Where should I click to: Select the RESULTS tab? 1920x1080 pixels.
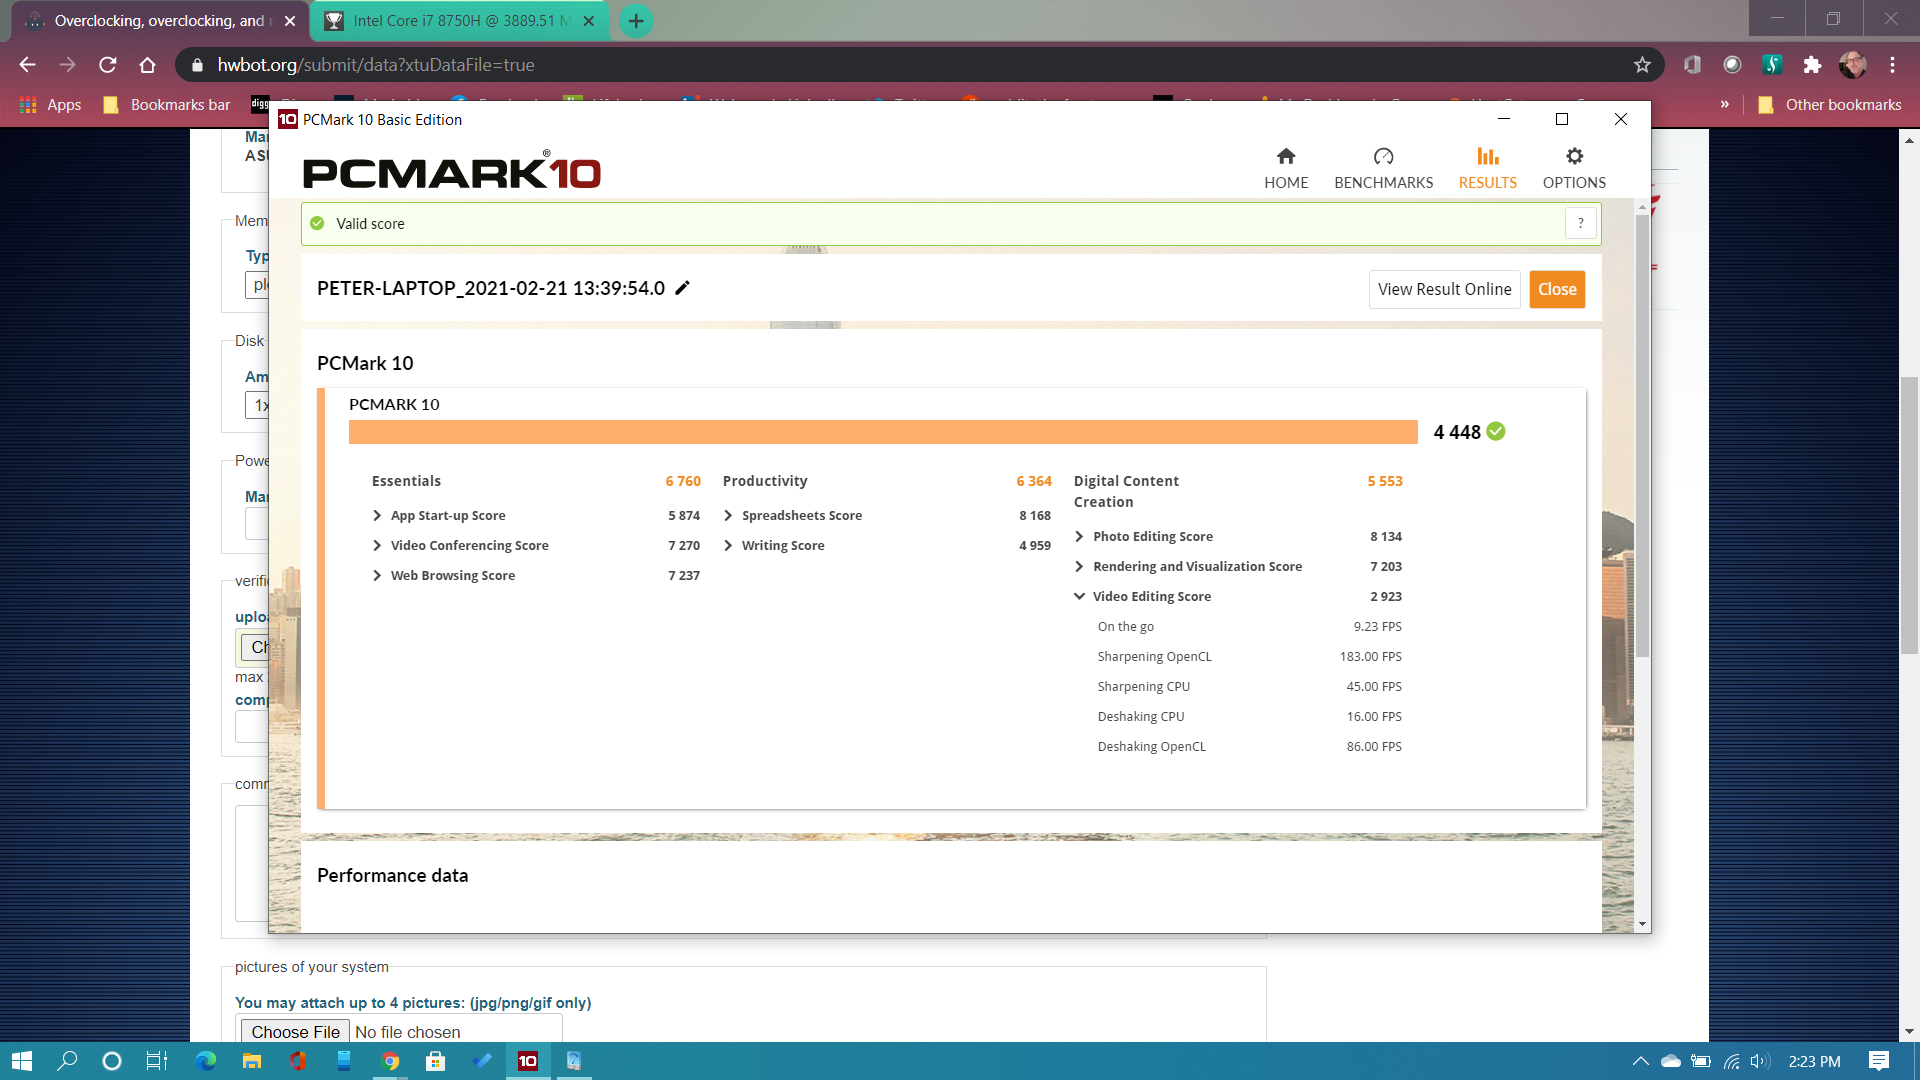pos(1487,169)
